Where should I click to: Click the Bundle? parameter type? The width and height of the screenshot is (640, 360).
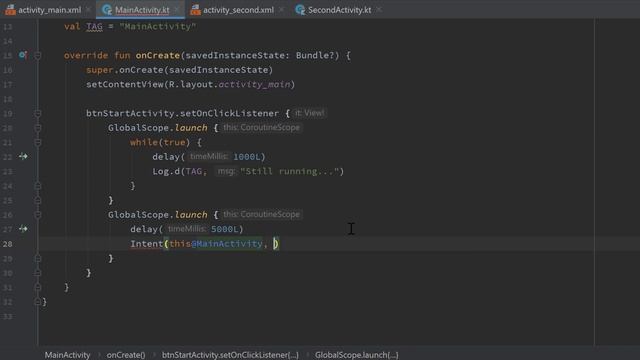(x=315, y=55)
